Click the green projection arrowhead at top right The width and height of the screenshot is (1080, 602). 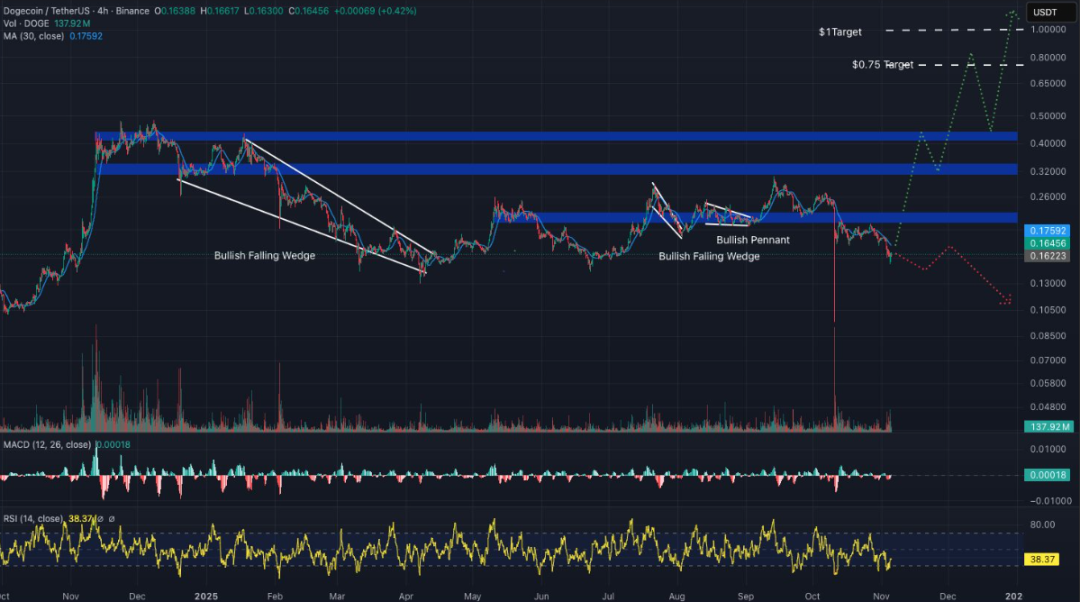1013,13
